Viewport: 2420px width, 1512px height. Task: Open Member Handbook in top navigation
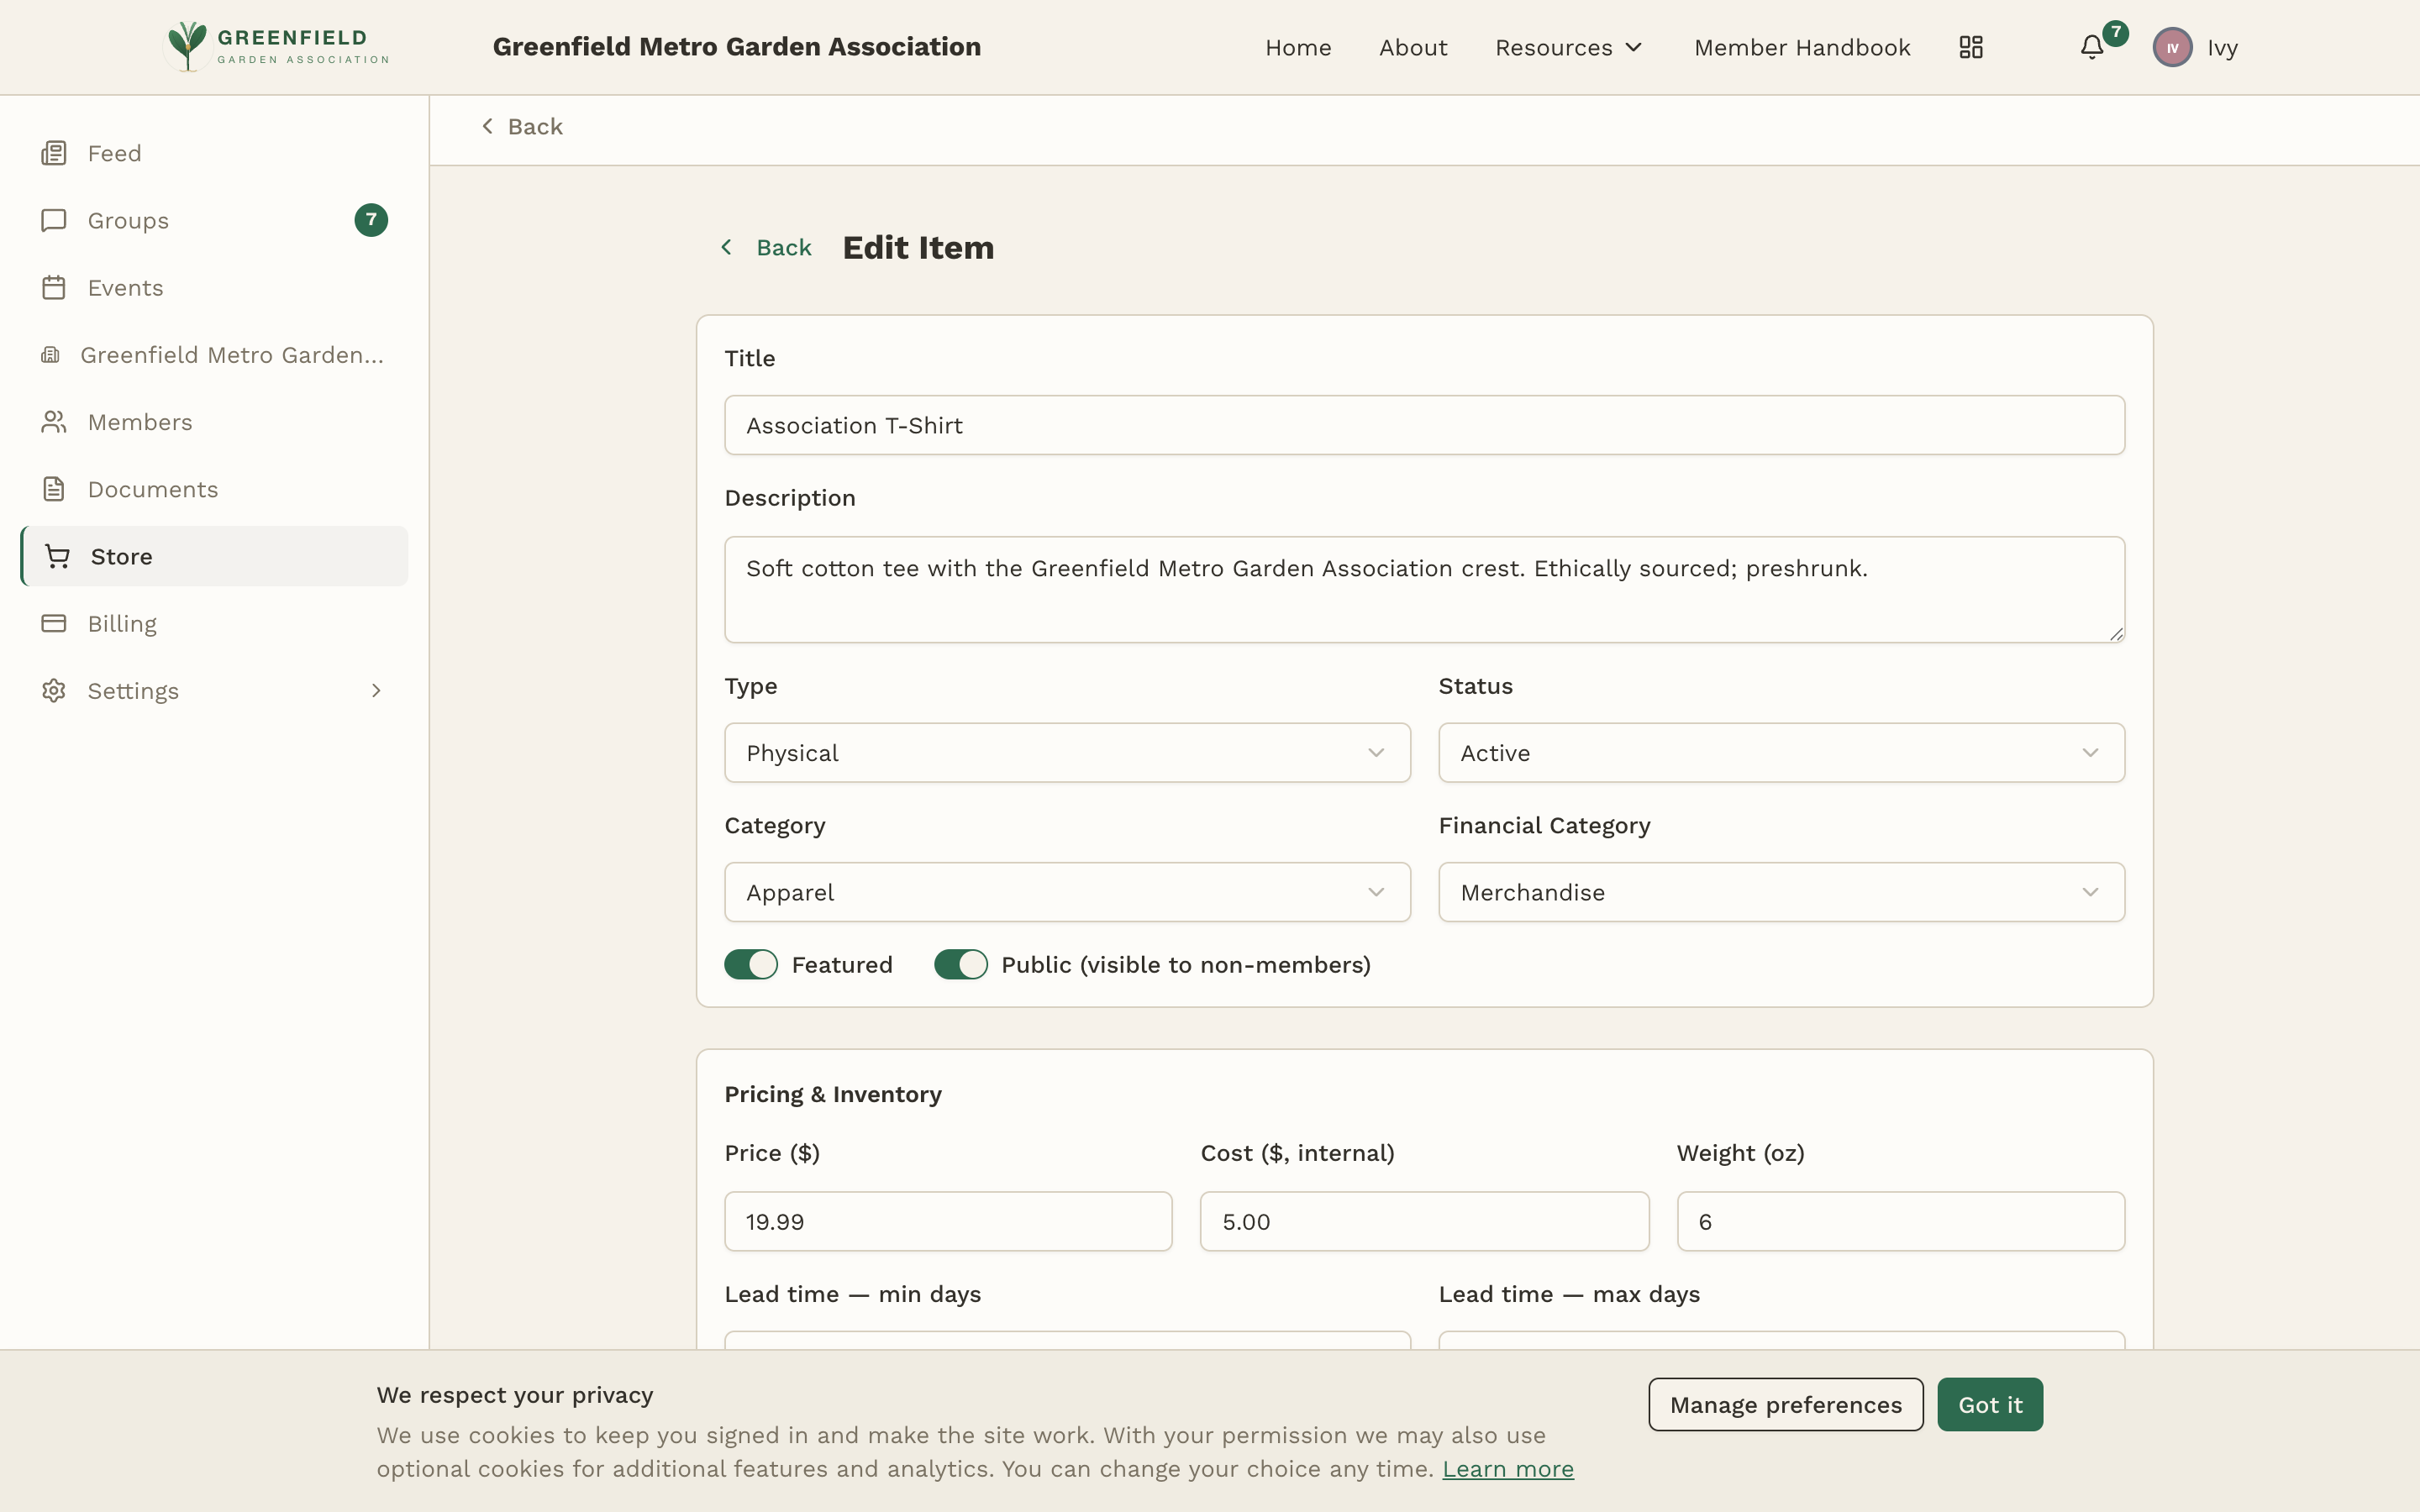coord(1801,47)
